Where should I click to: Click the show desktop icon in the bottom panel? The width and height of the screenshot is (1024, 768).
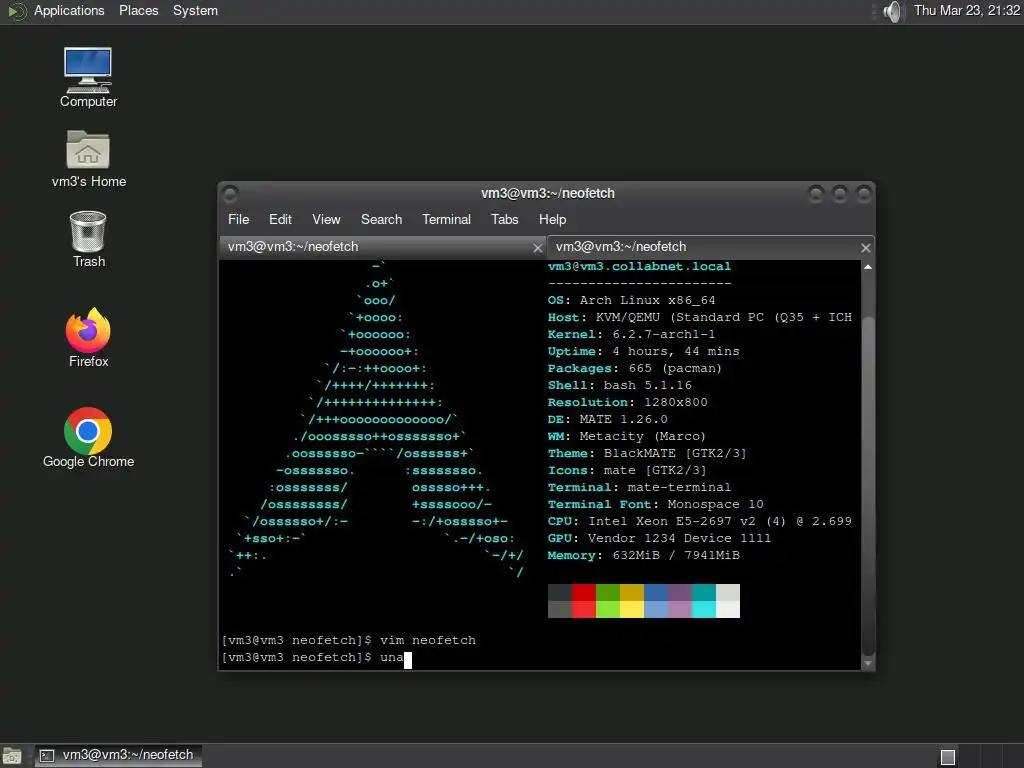tap(12, 756)
